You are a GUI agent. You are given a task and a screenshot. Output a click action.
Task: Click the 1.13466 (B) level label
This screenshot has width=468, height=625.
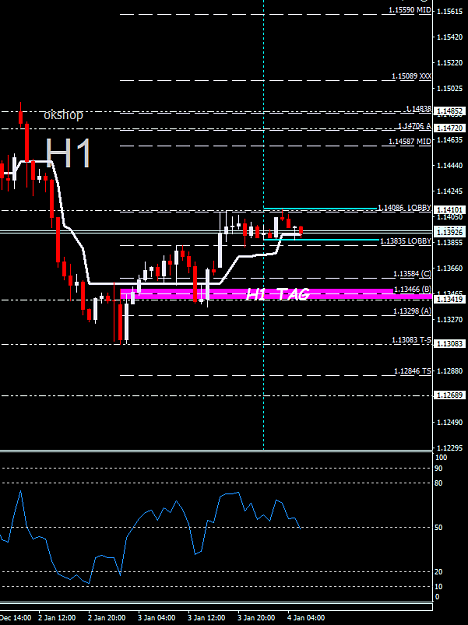[x=412, y=289]
